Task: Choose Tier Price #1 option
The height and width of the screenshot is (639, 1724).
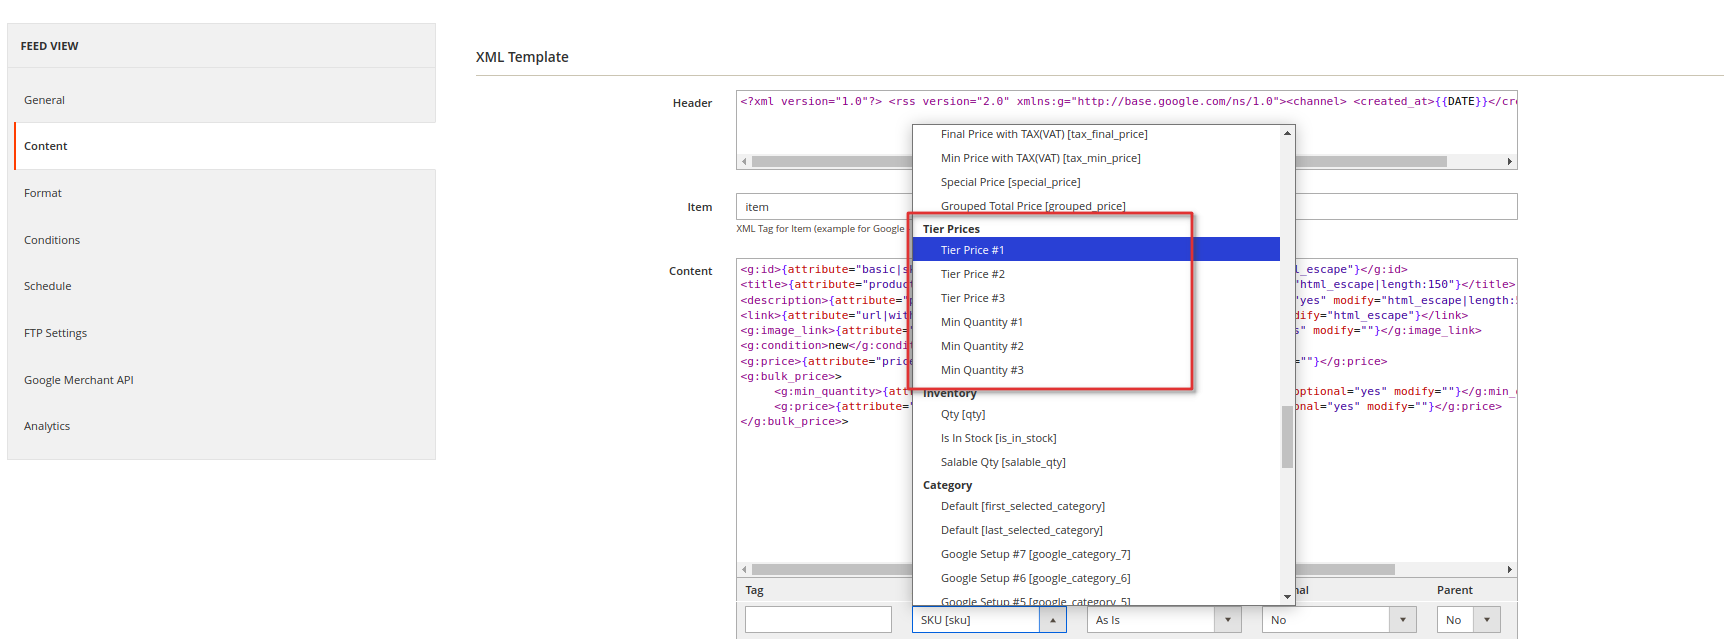Action: pos(1096,250)
